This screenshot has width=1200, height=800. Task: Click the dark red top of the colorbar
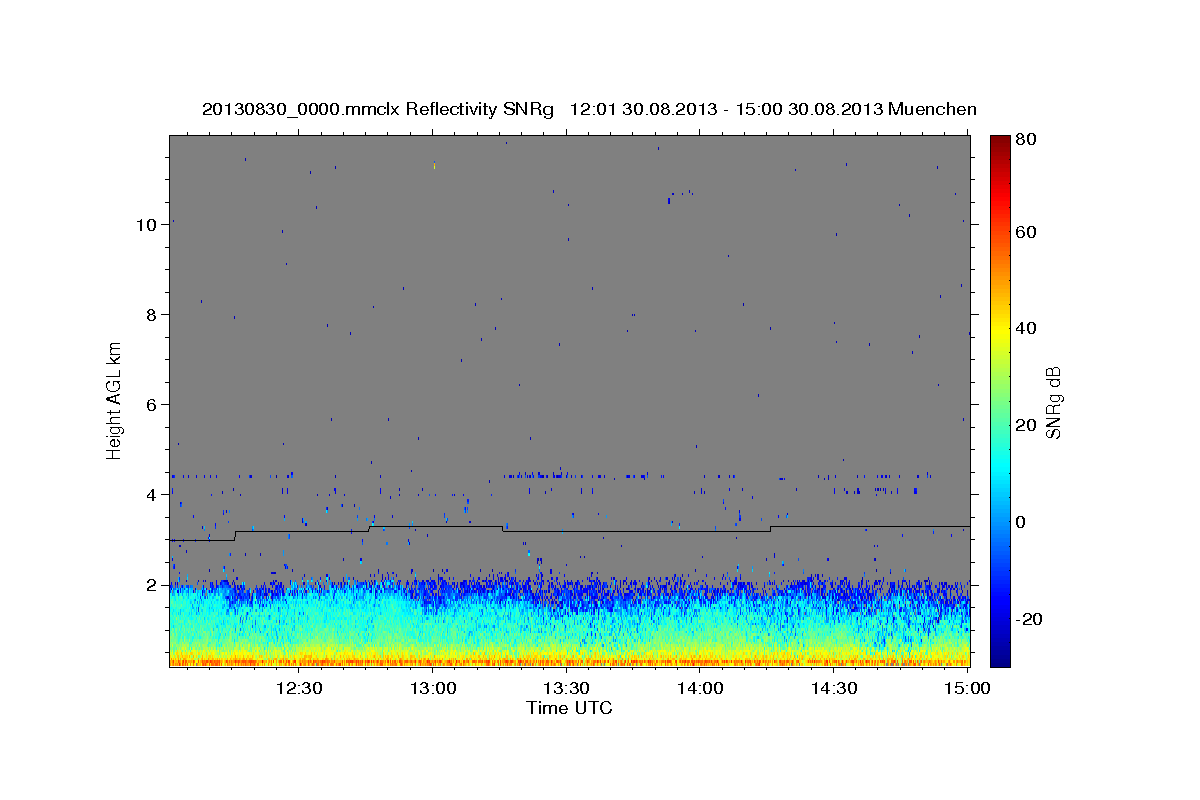click(1000, 145)
